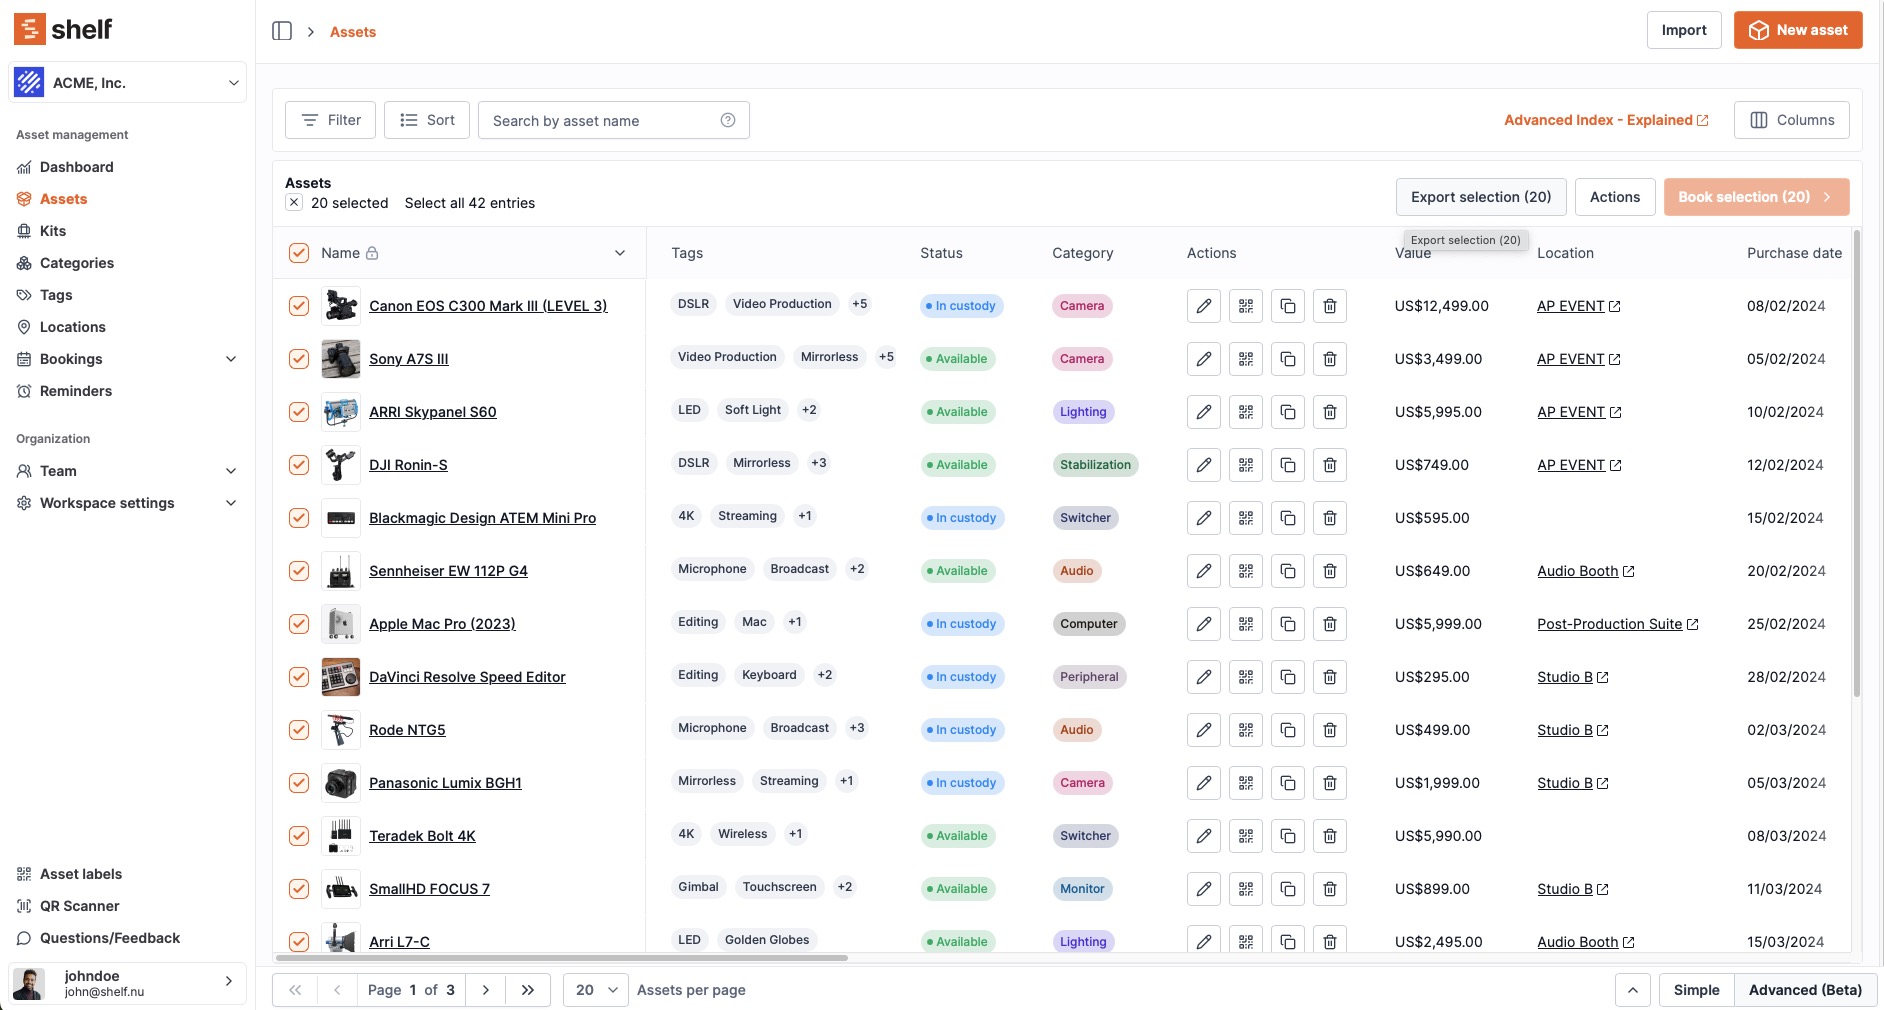Uncheck the Teradek Bolt 4K row
The image size is (1884, 1010).
[x=299, y=836]
